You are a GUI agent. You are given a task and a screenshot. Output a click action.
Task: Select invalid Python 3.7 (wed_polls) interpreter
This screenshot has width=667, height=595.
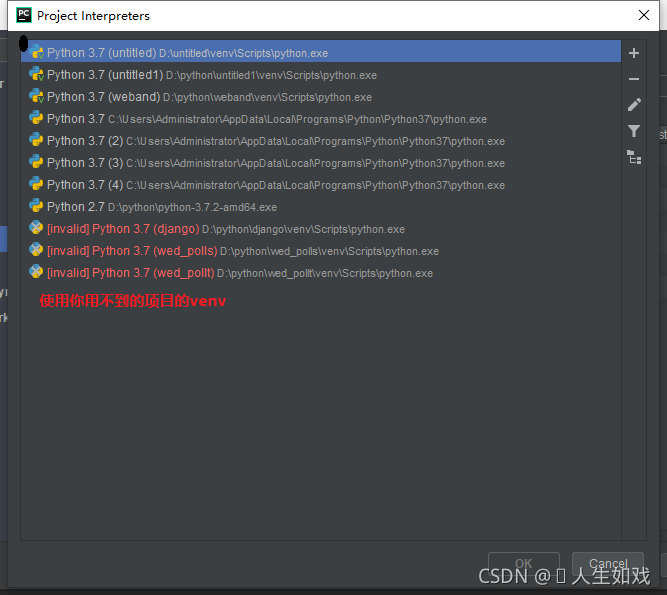321,251
